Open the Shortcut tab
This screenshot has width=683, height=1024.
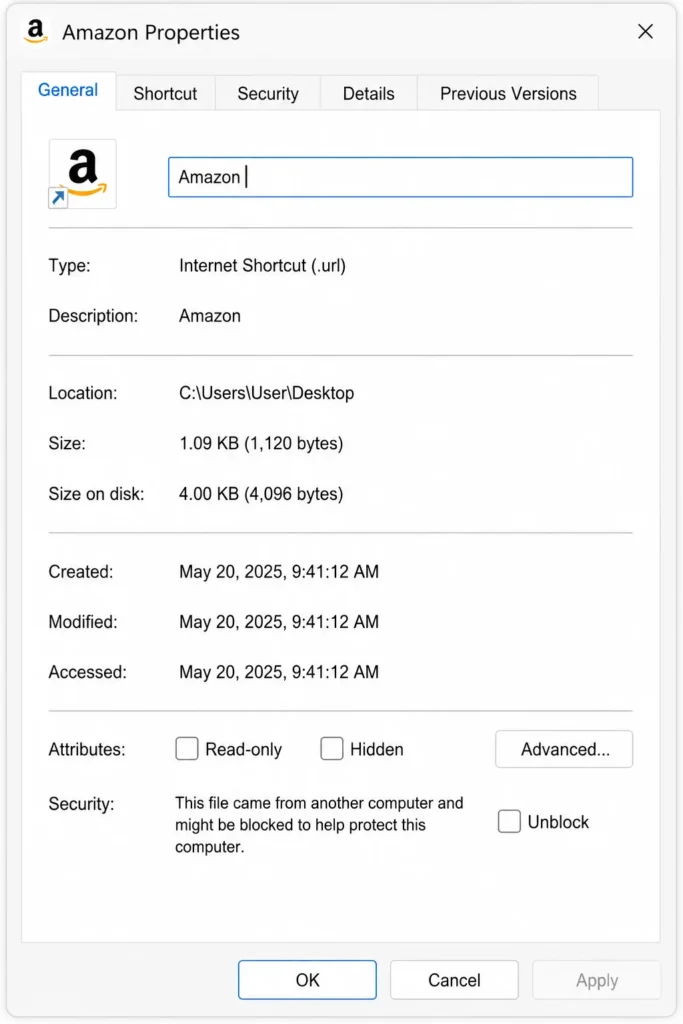coord(165,93)
